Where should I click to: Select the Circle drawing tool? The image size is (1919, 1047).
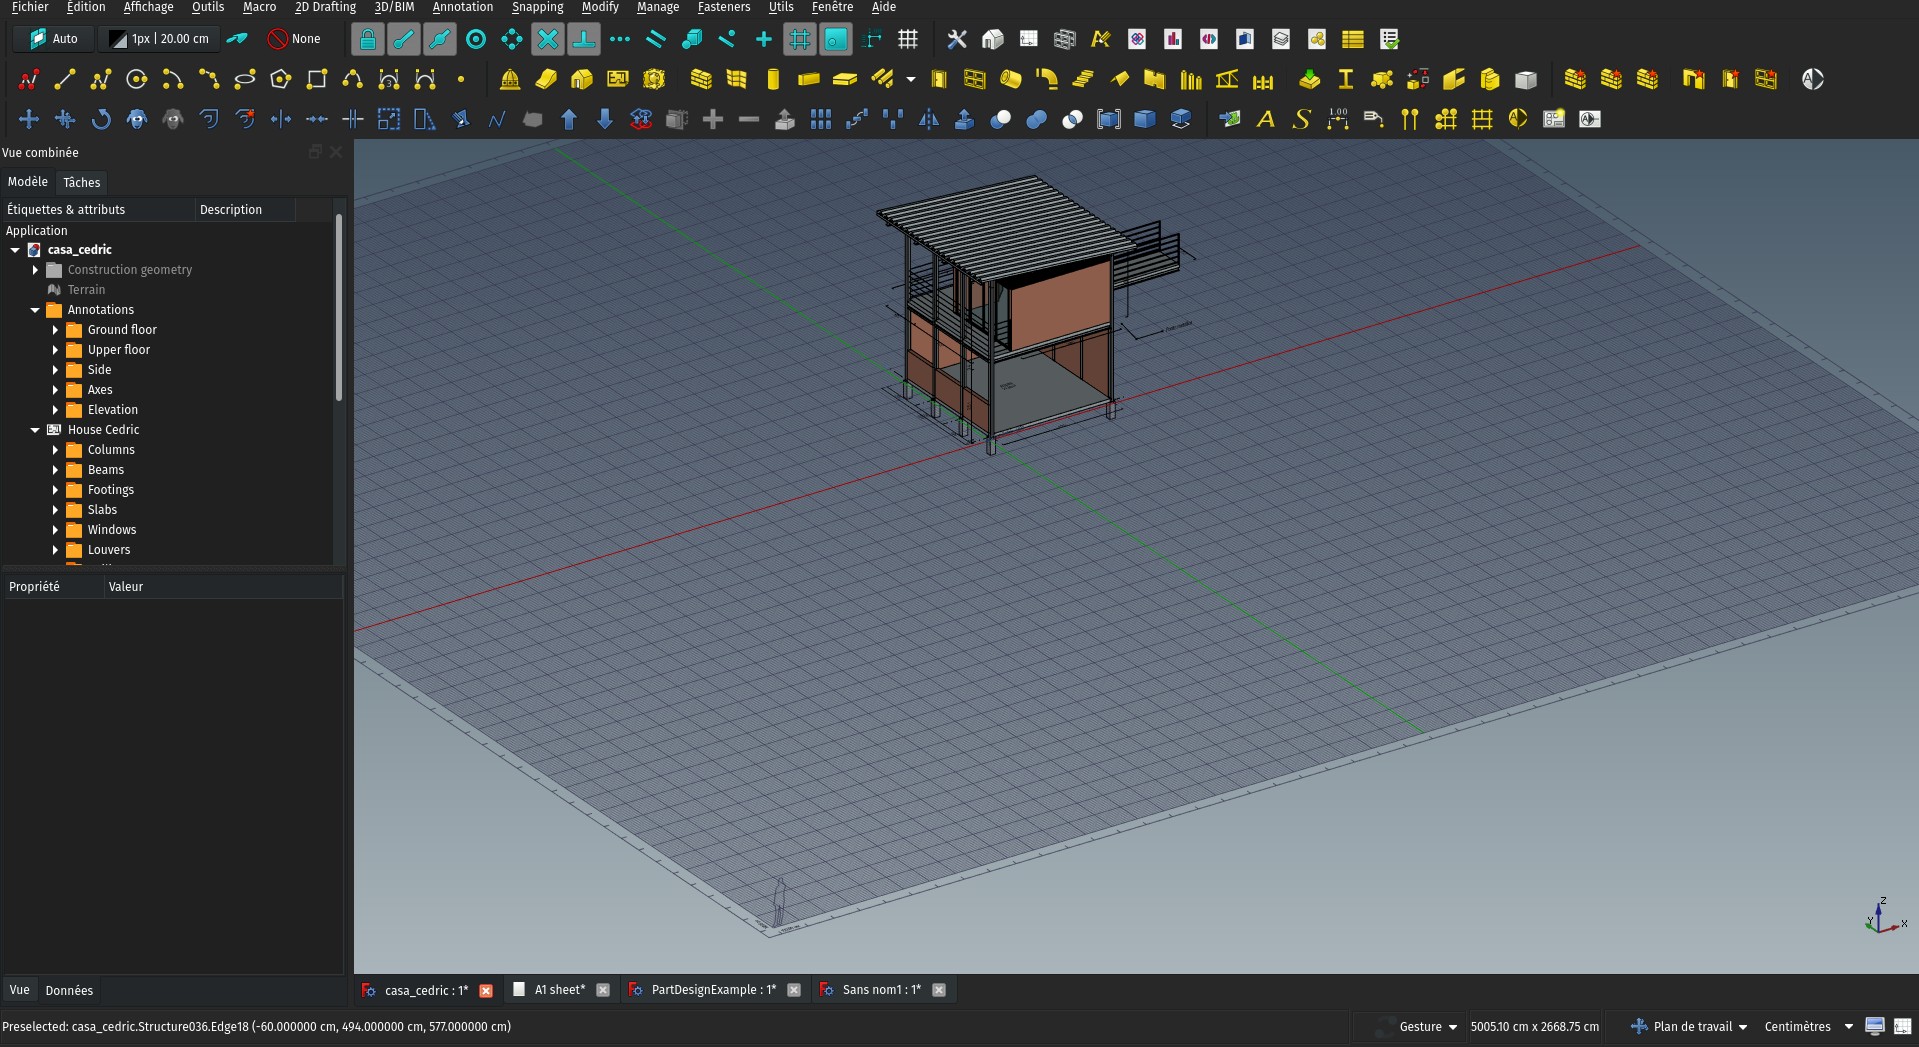137,79
